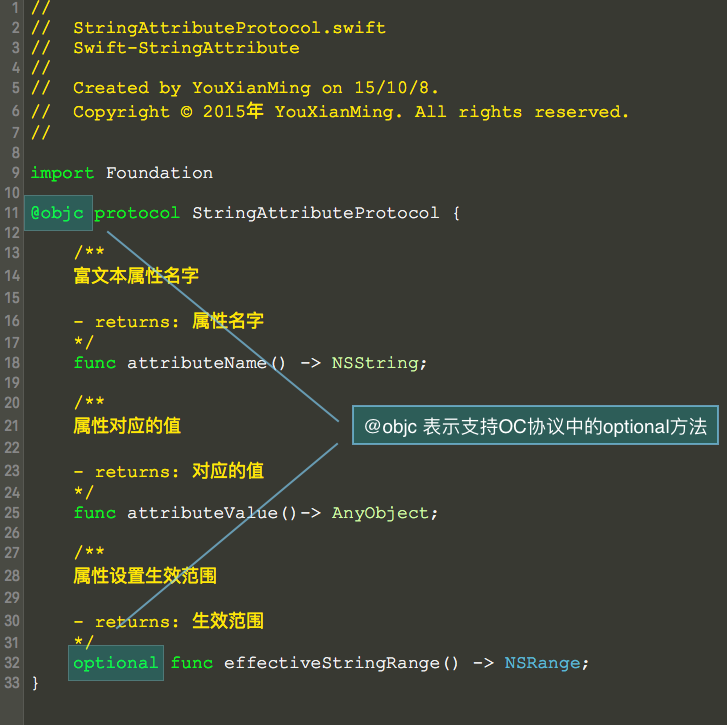The height and width of the screenshot is (725, 727).
Task: Click the comment text 属性对应的值
Action: [127, 426]
